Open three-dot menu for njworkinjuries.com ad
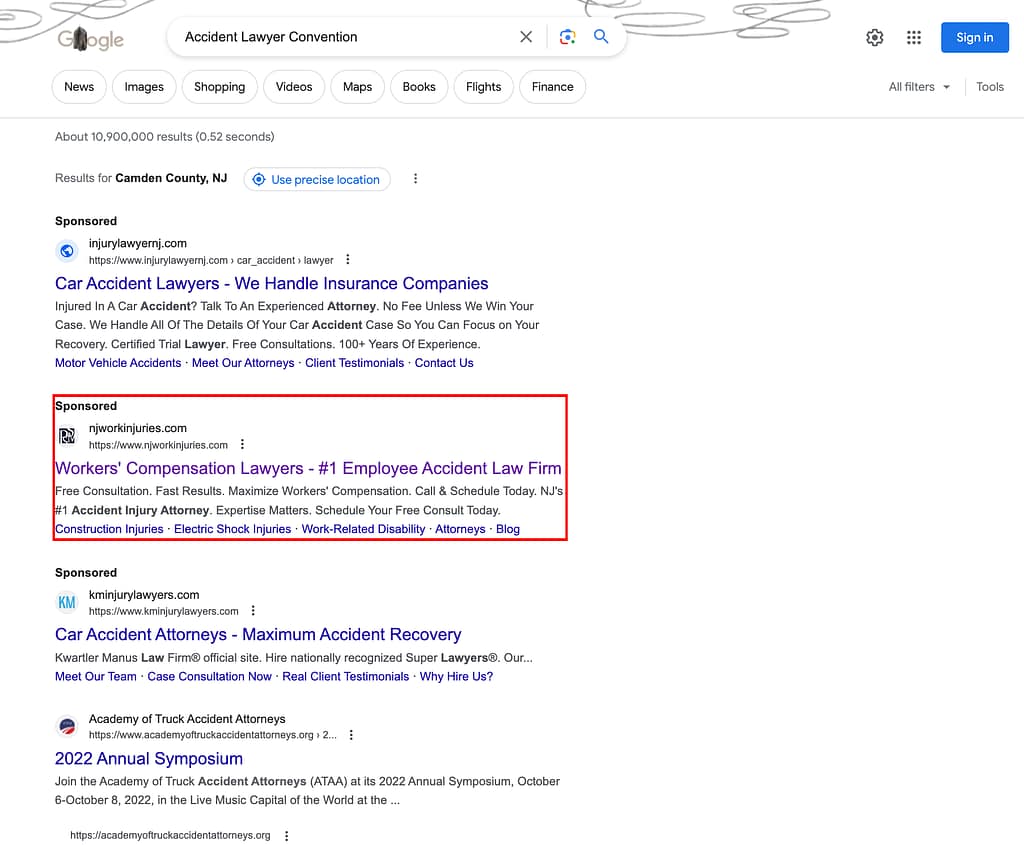 242,445
